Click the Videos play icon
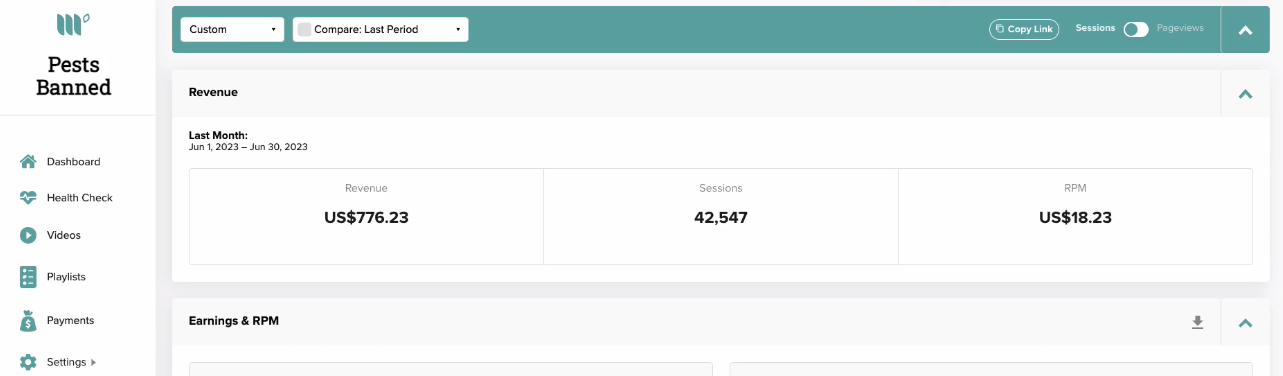The width and height of the screenshot is (1283, 376). [28, 235]
